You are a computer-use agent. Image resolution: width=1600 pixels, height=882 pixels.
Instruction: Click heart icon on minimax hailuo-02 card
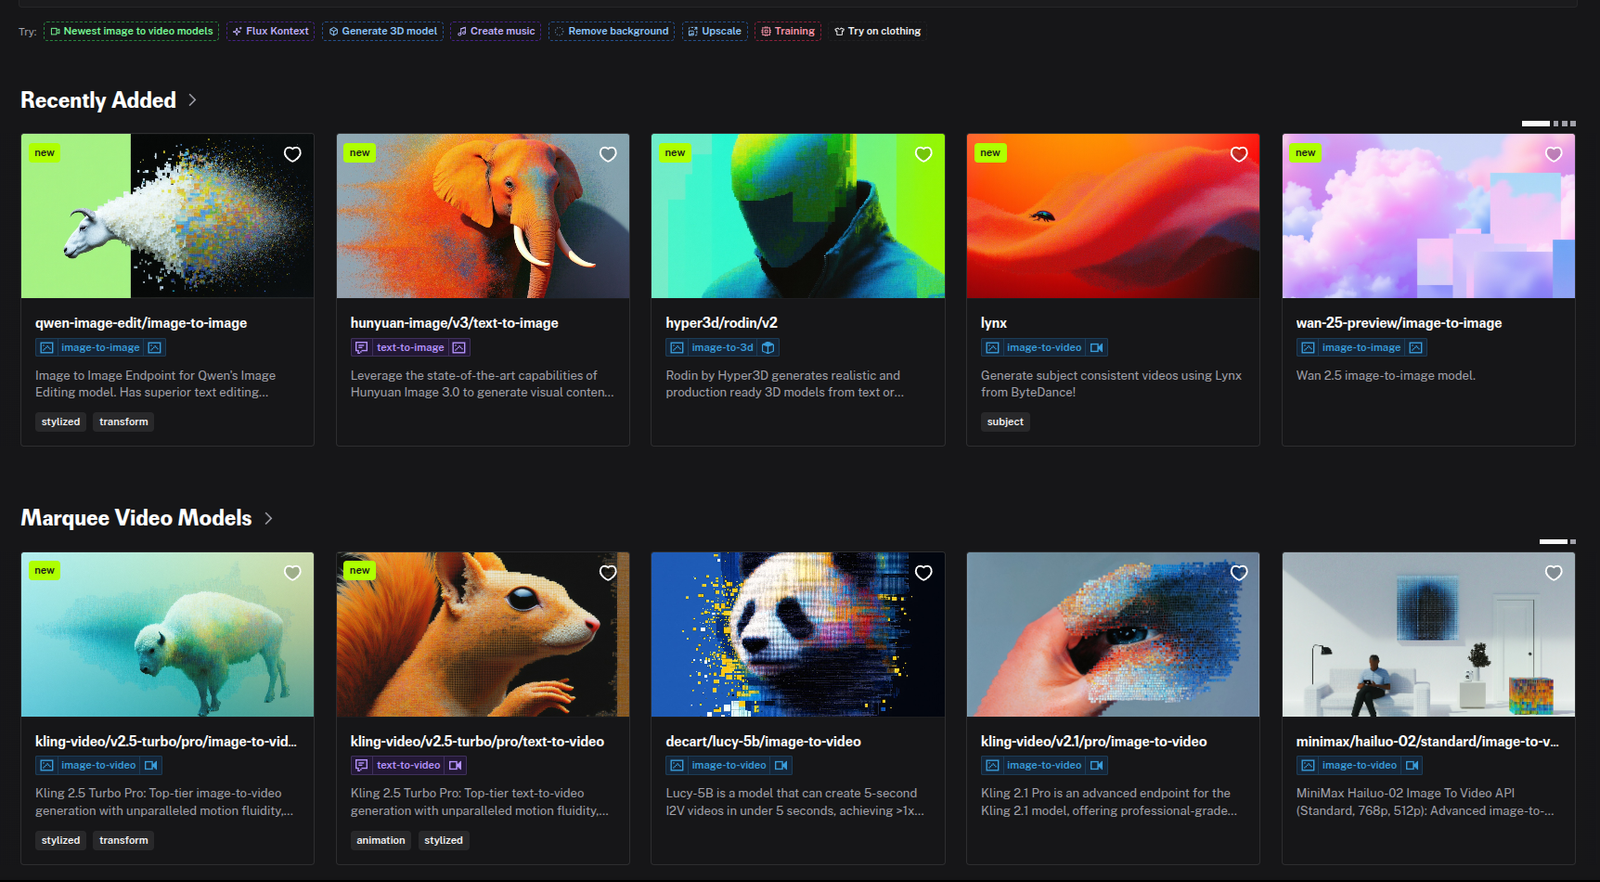pos(1553,573)
